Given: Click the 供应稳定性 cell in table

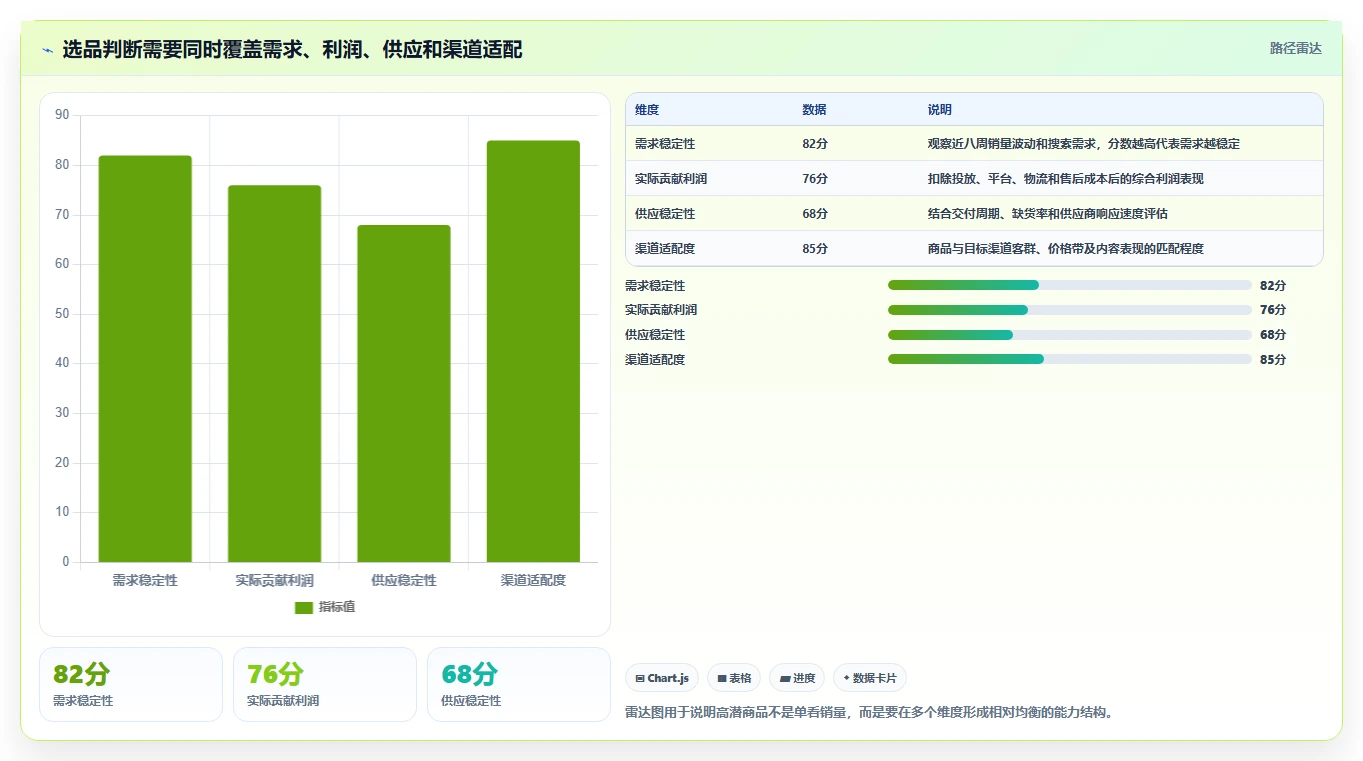Looking at the screenshot, I should click(x=665, y=214).
